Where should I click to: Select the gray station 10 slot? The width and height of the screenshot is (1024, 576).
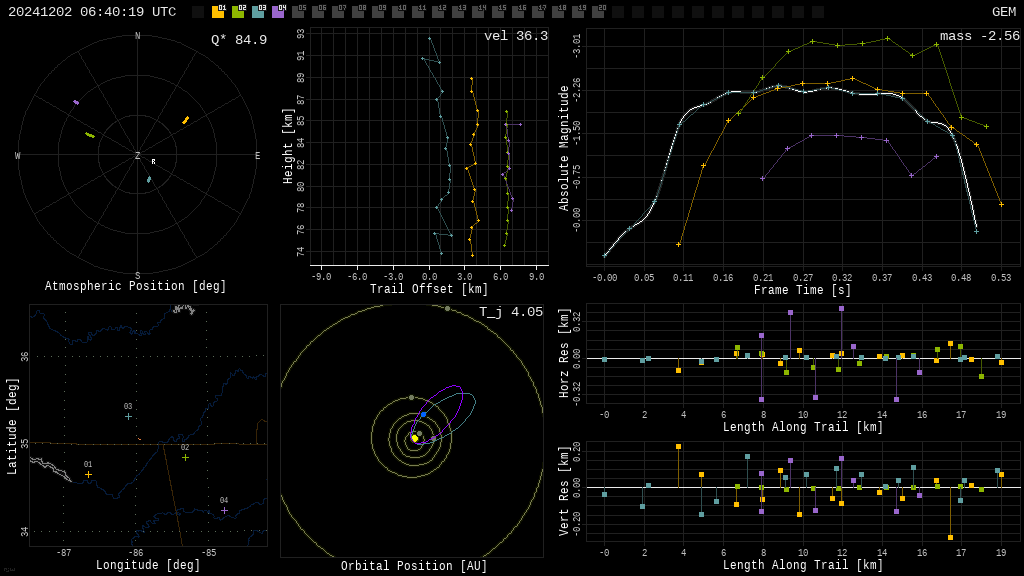click(398, 12)
